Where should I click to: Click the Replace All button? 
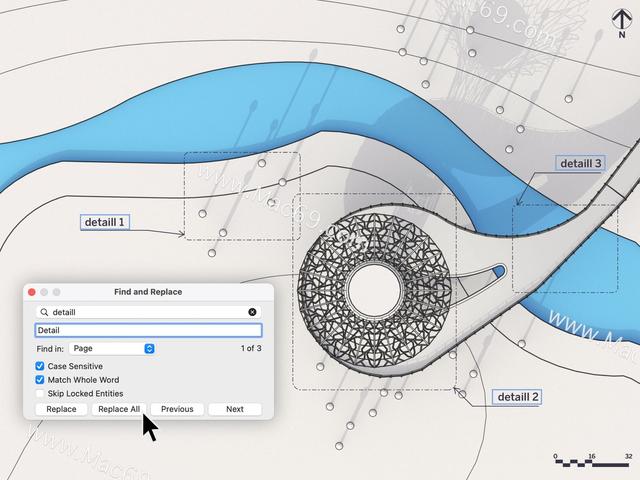119,409
